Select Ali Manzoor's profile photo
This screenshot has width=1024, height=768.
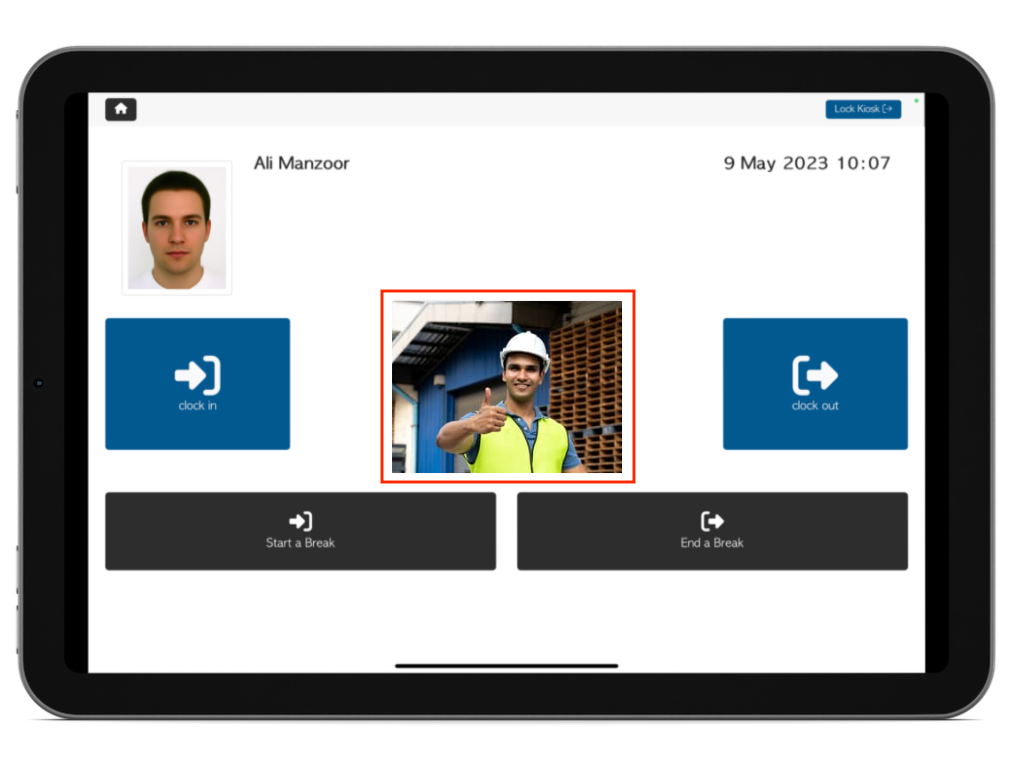177,228
